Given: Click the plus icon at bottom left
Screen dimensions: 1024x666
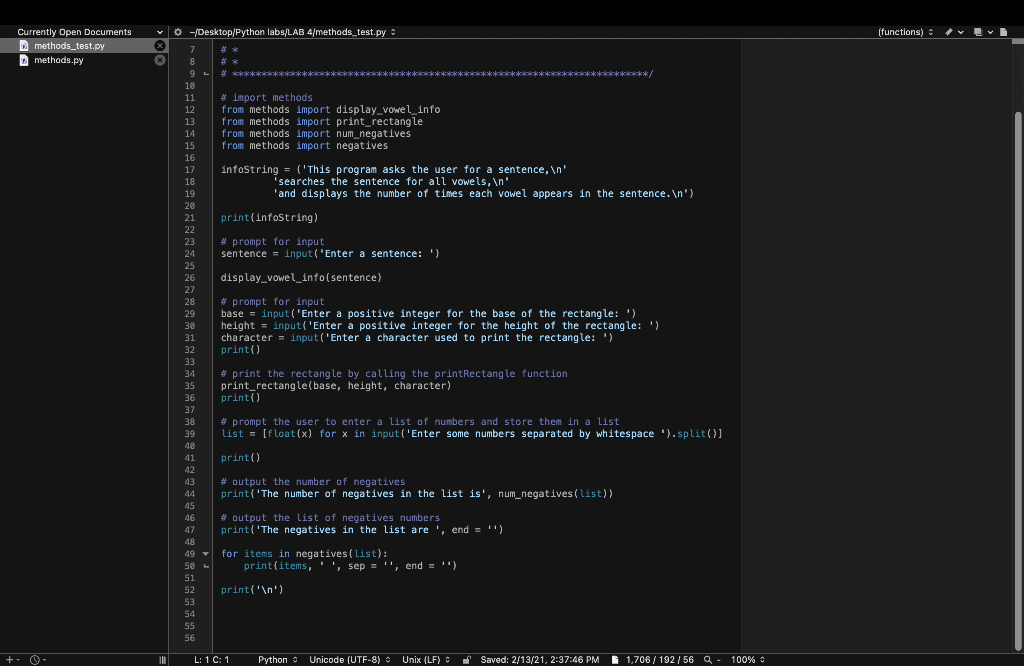Looking at the screenshot, I should (9, 659).
